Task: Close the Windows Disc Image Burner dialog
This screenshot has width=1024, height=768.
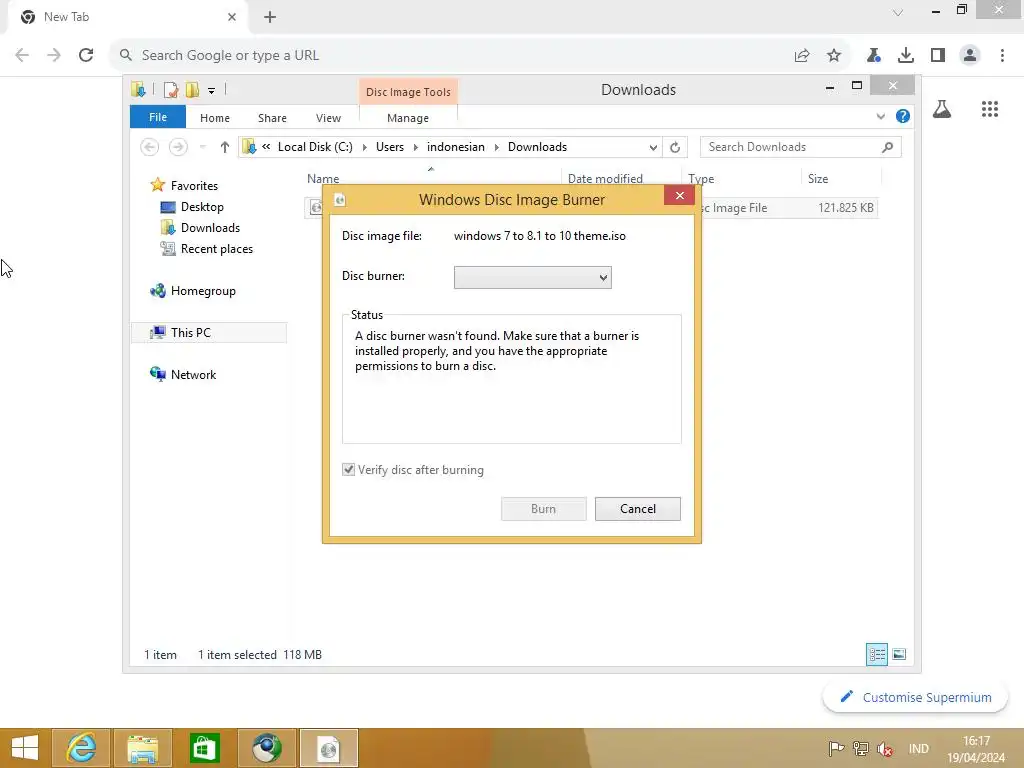Action: click(x=679, y=195)
